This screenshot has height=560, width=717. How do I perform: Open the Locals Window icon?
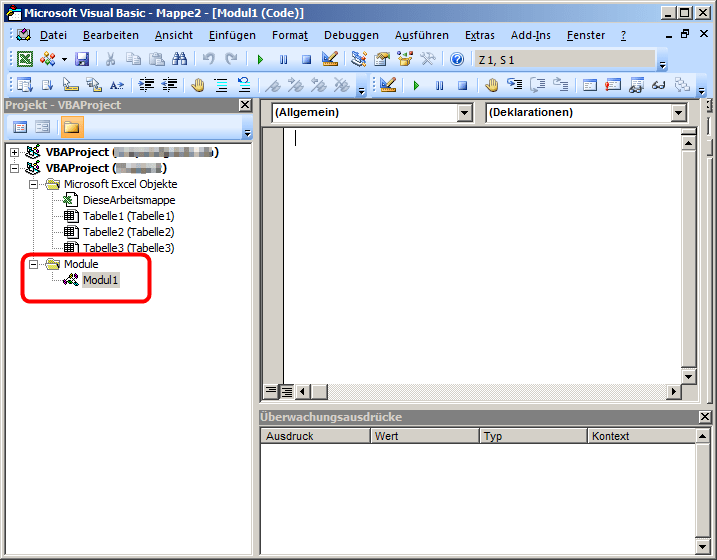(x=590, y=85)
